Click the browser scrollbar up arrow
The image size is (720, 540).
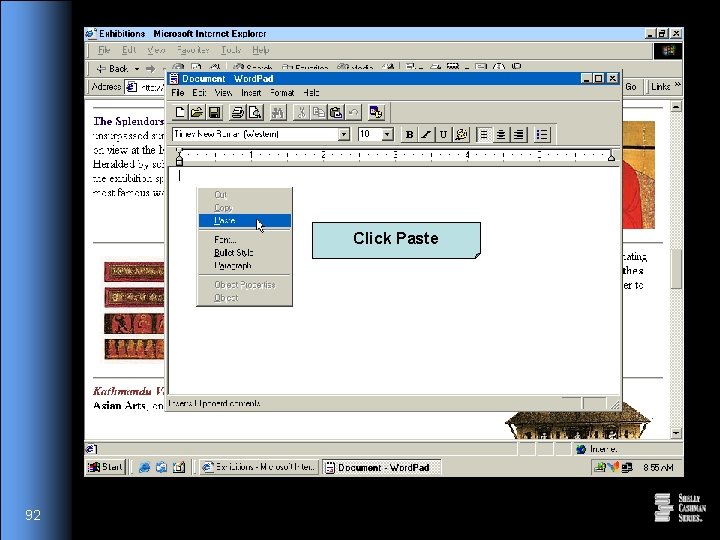coord(676,107)
